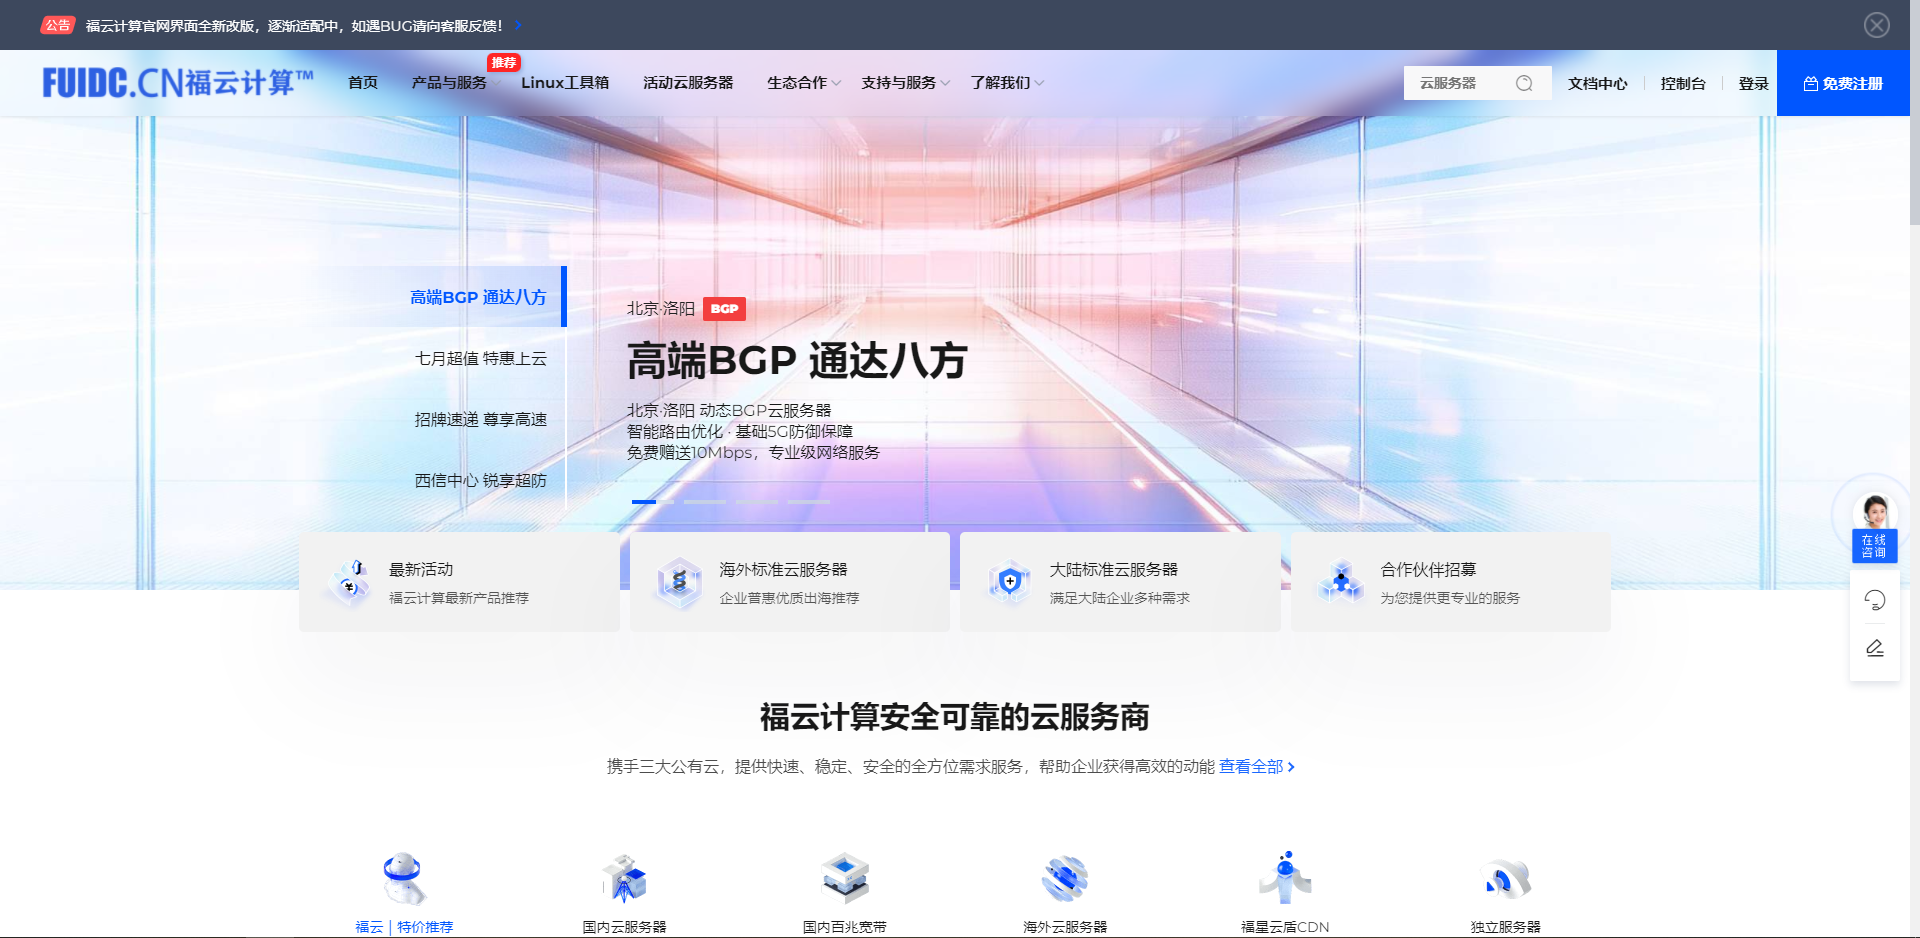This screenshot has width=1920, height=938.
Task: Close the announcement bar with X icon
Action: [x=1876, y=25]
